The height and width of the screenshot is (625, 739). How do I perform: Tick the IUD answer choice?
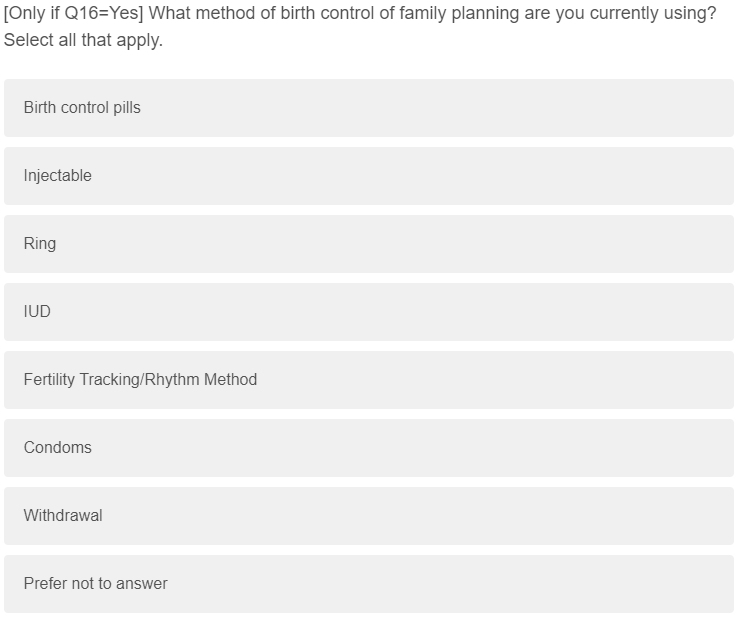(x=368, y=312)
